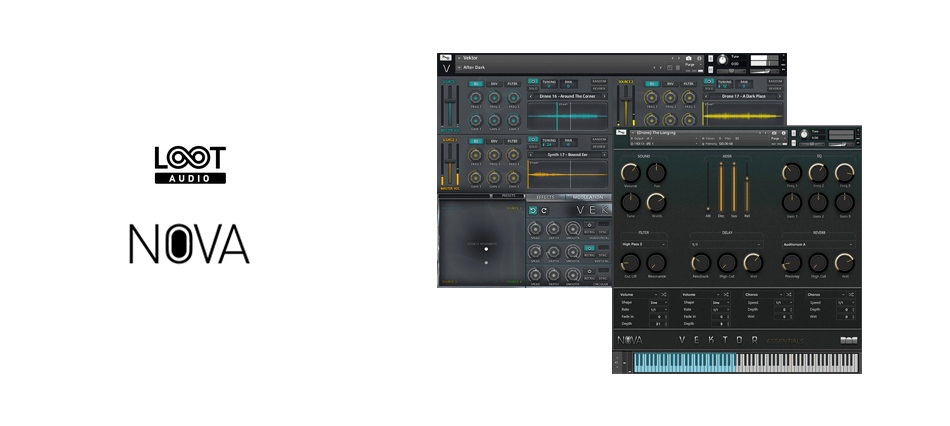Image resolution: width=950 pixels, height=426 pixels.
Task: Click the NOVA logo at bottom of Essentials panel
Action: (x=630, y=339)
